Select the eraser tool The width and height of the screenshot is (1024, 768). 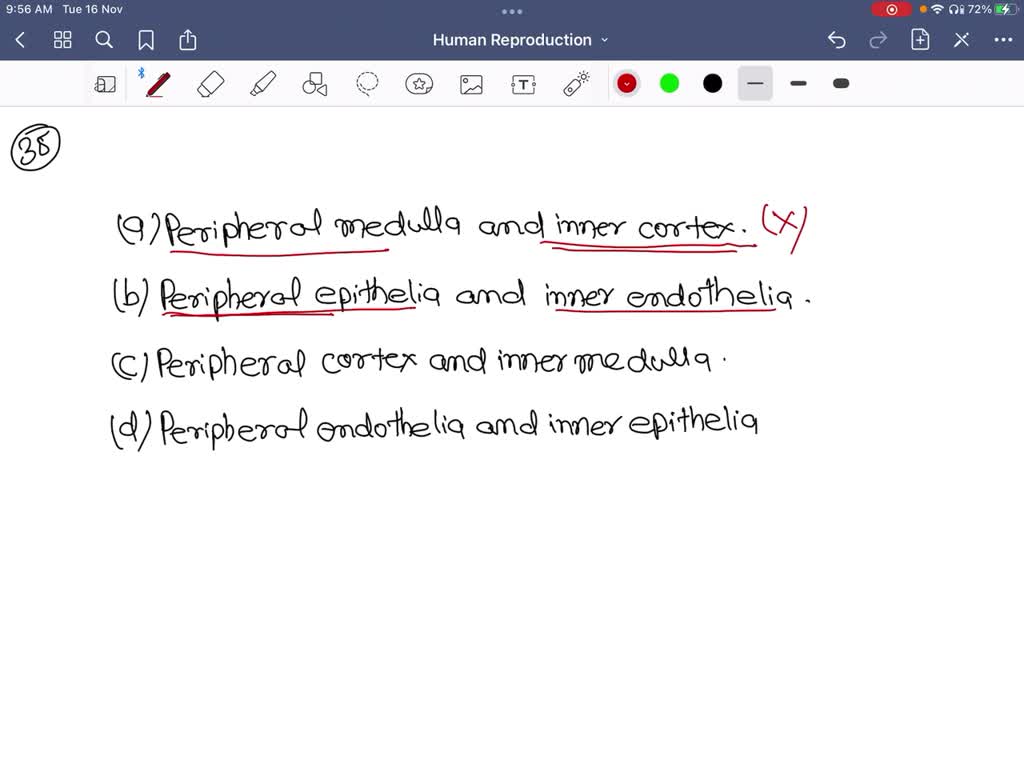coord(210,84)
